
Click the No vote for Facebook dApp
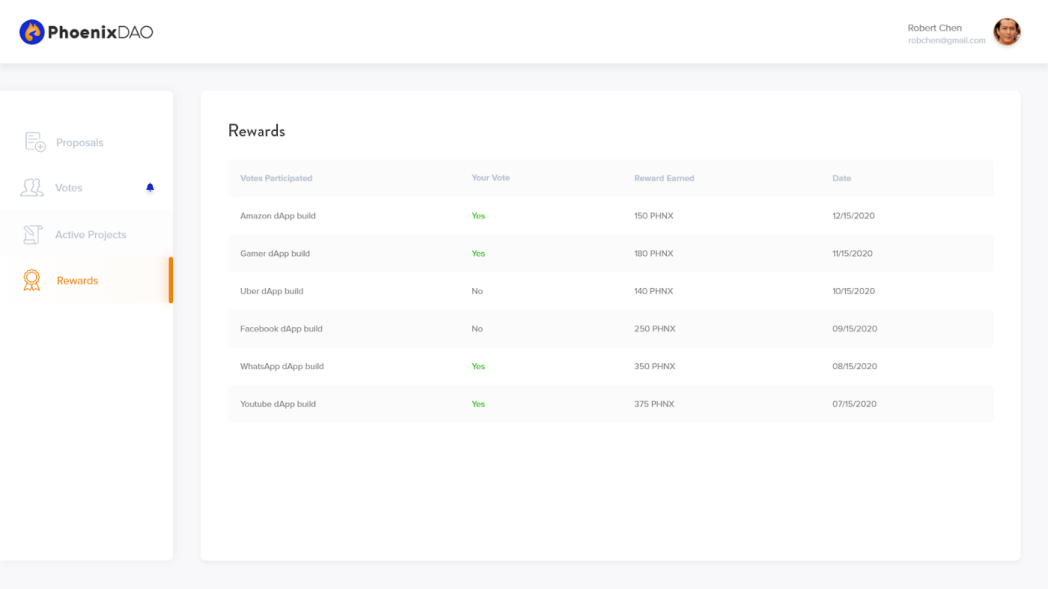477,328
